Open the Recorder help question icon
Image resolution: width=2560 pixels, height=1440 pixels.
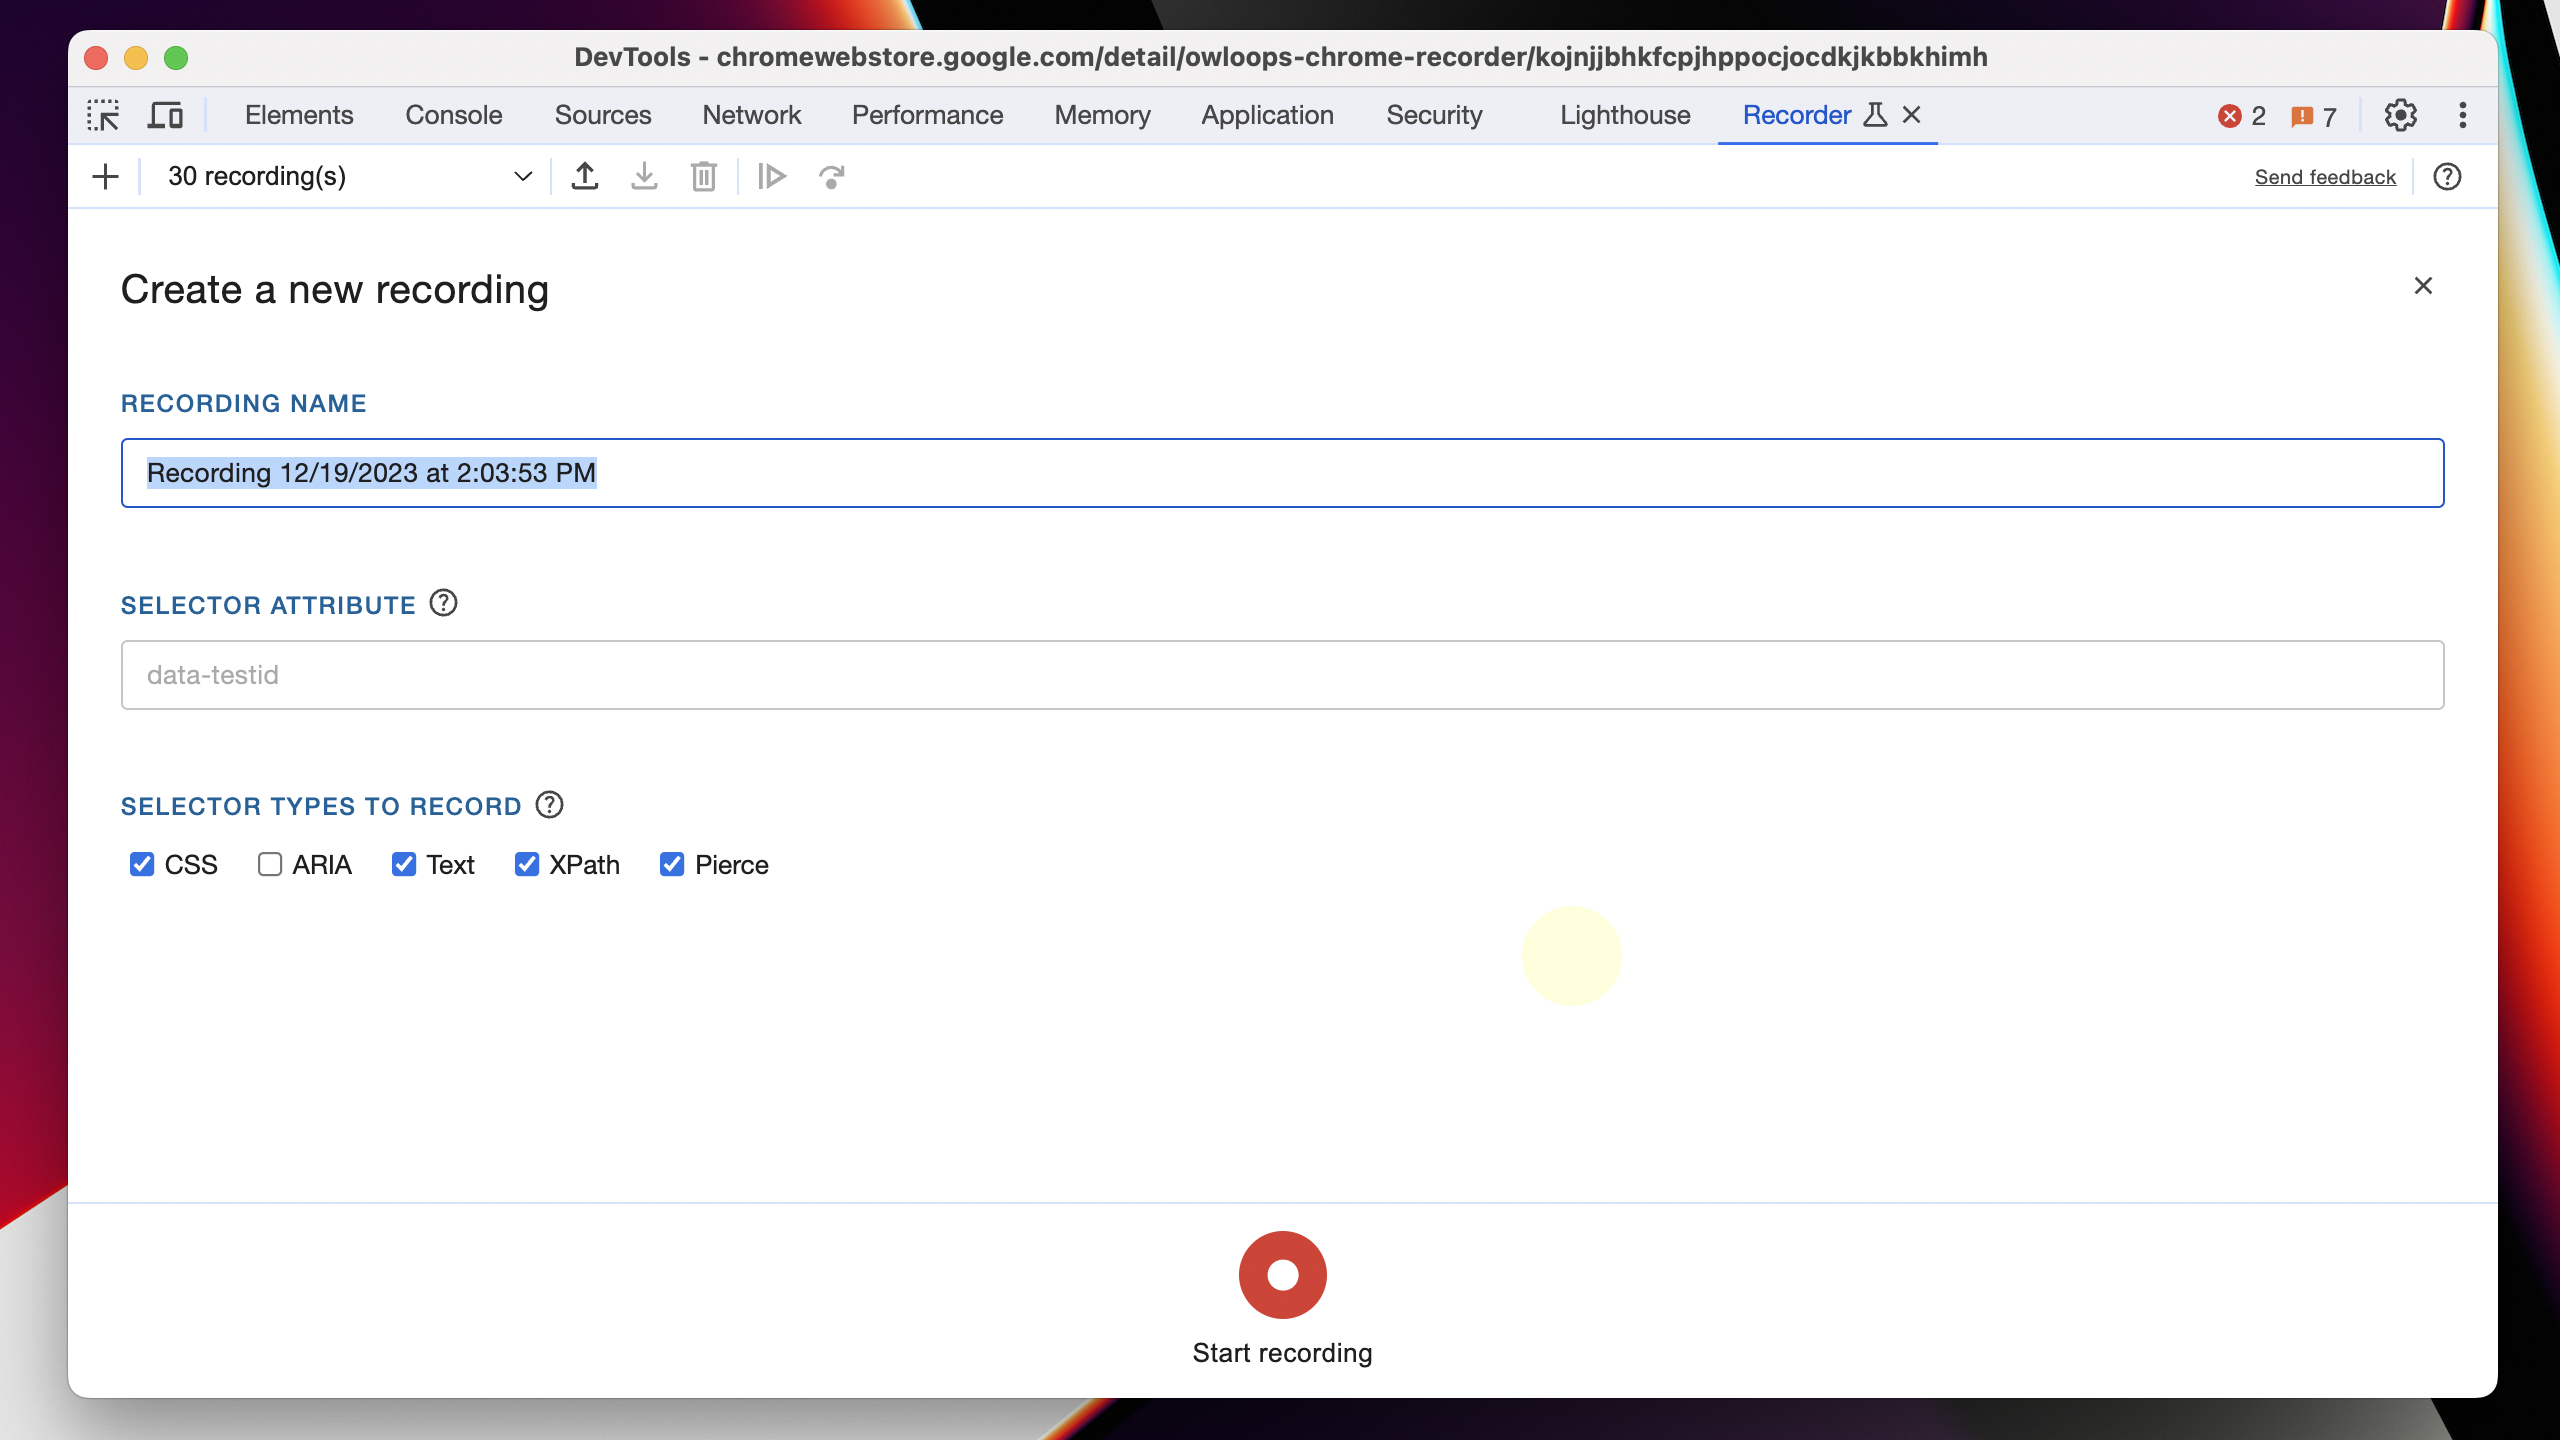point(2447,176)
